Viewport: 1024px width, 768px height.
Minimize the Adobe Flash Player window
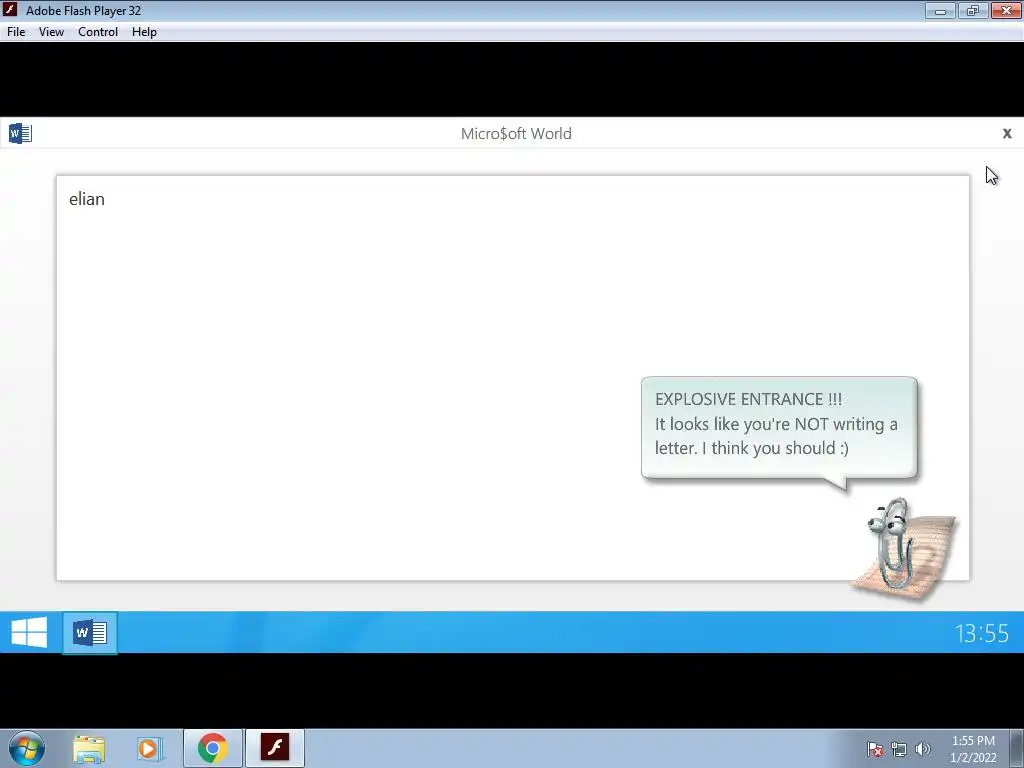(x=940, y=10)
